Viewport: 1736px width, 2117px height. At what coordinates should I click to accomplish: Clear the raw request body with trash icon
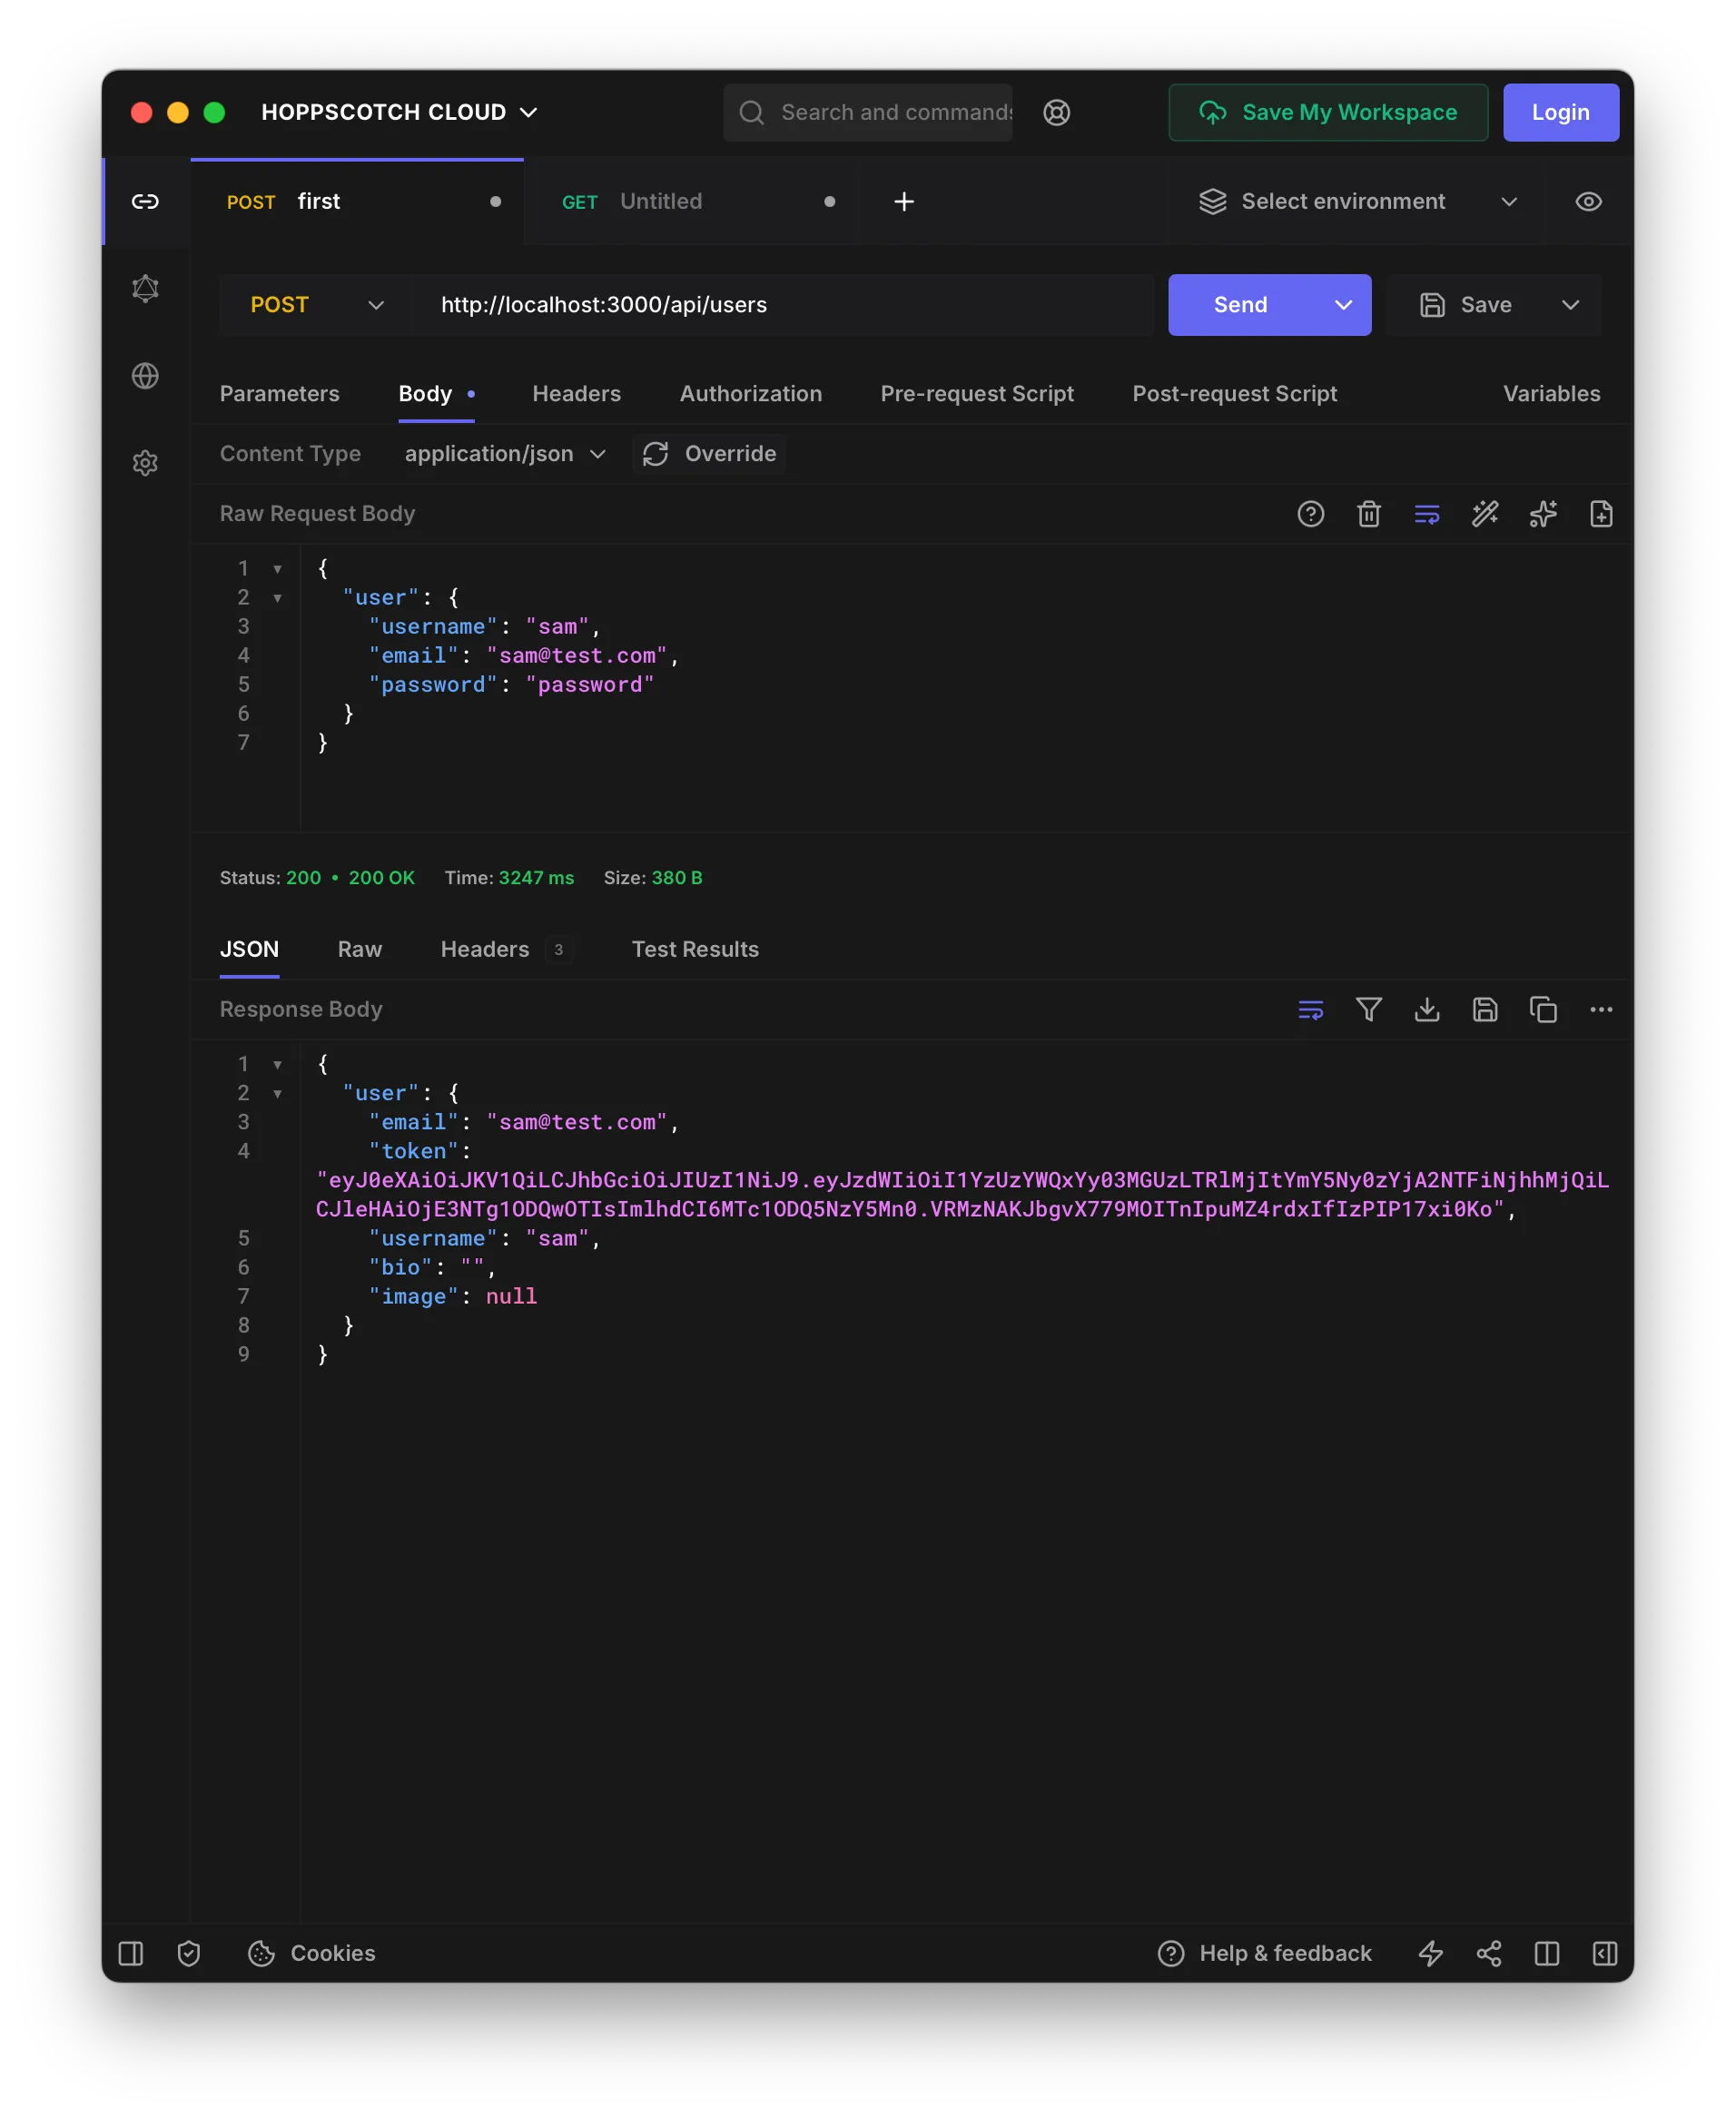[x=1369, y=514]
